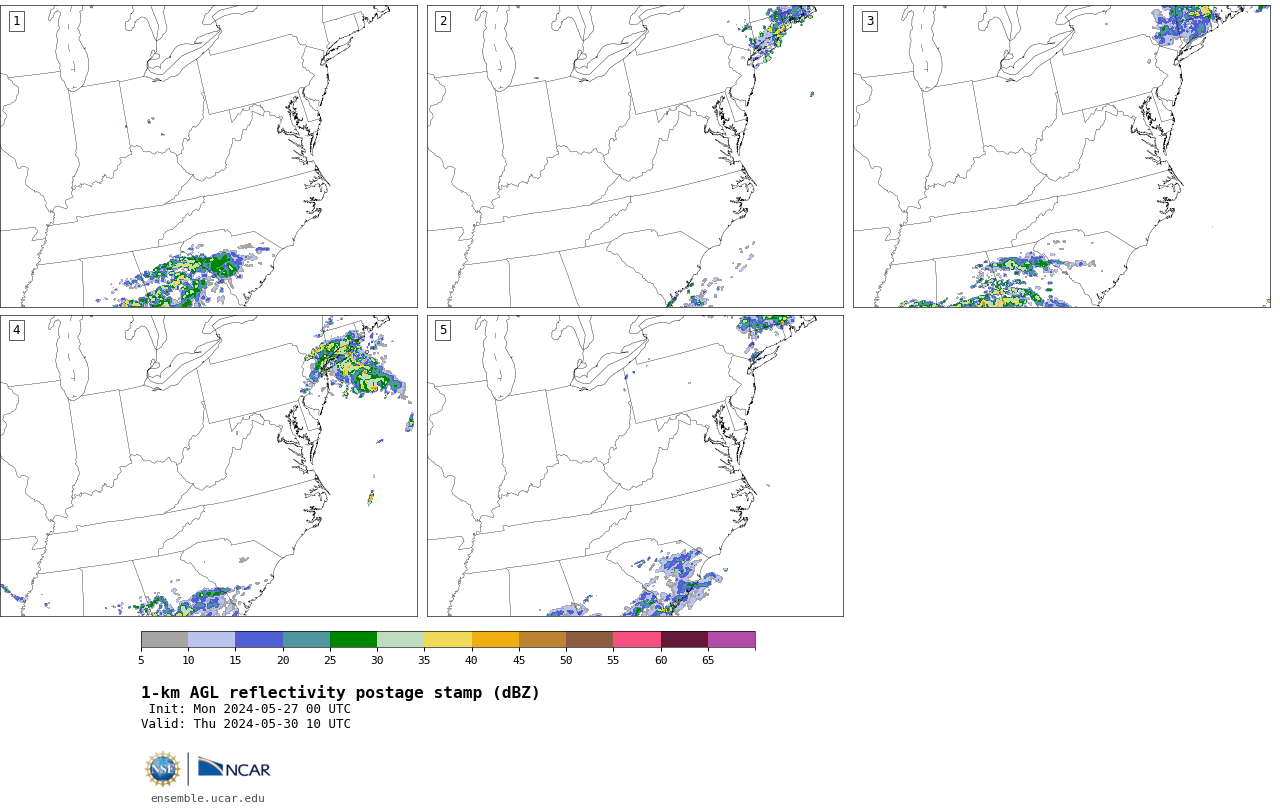1280x809 pixels.
Task: Select the purple 65+ dBZ swatch
Action: (x=731, y=640)
